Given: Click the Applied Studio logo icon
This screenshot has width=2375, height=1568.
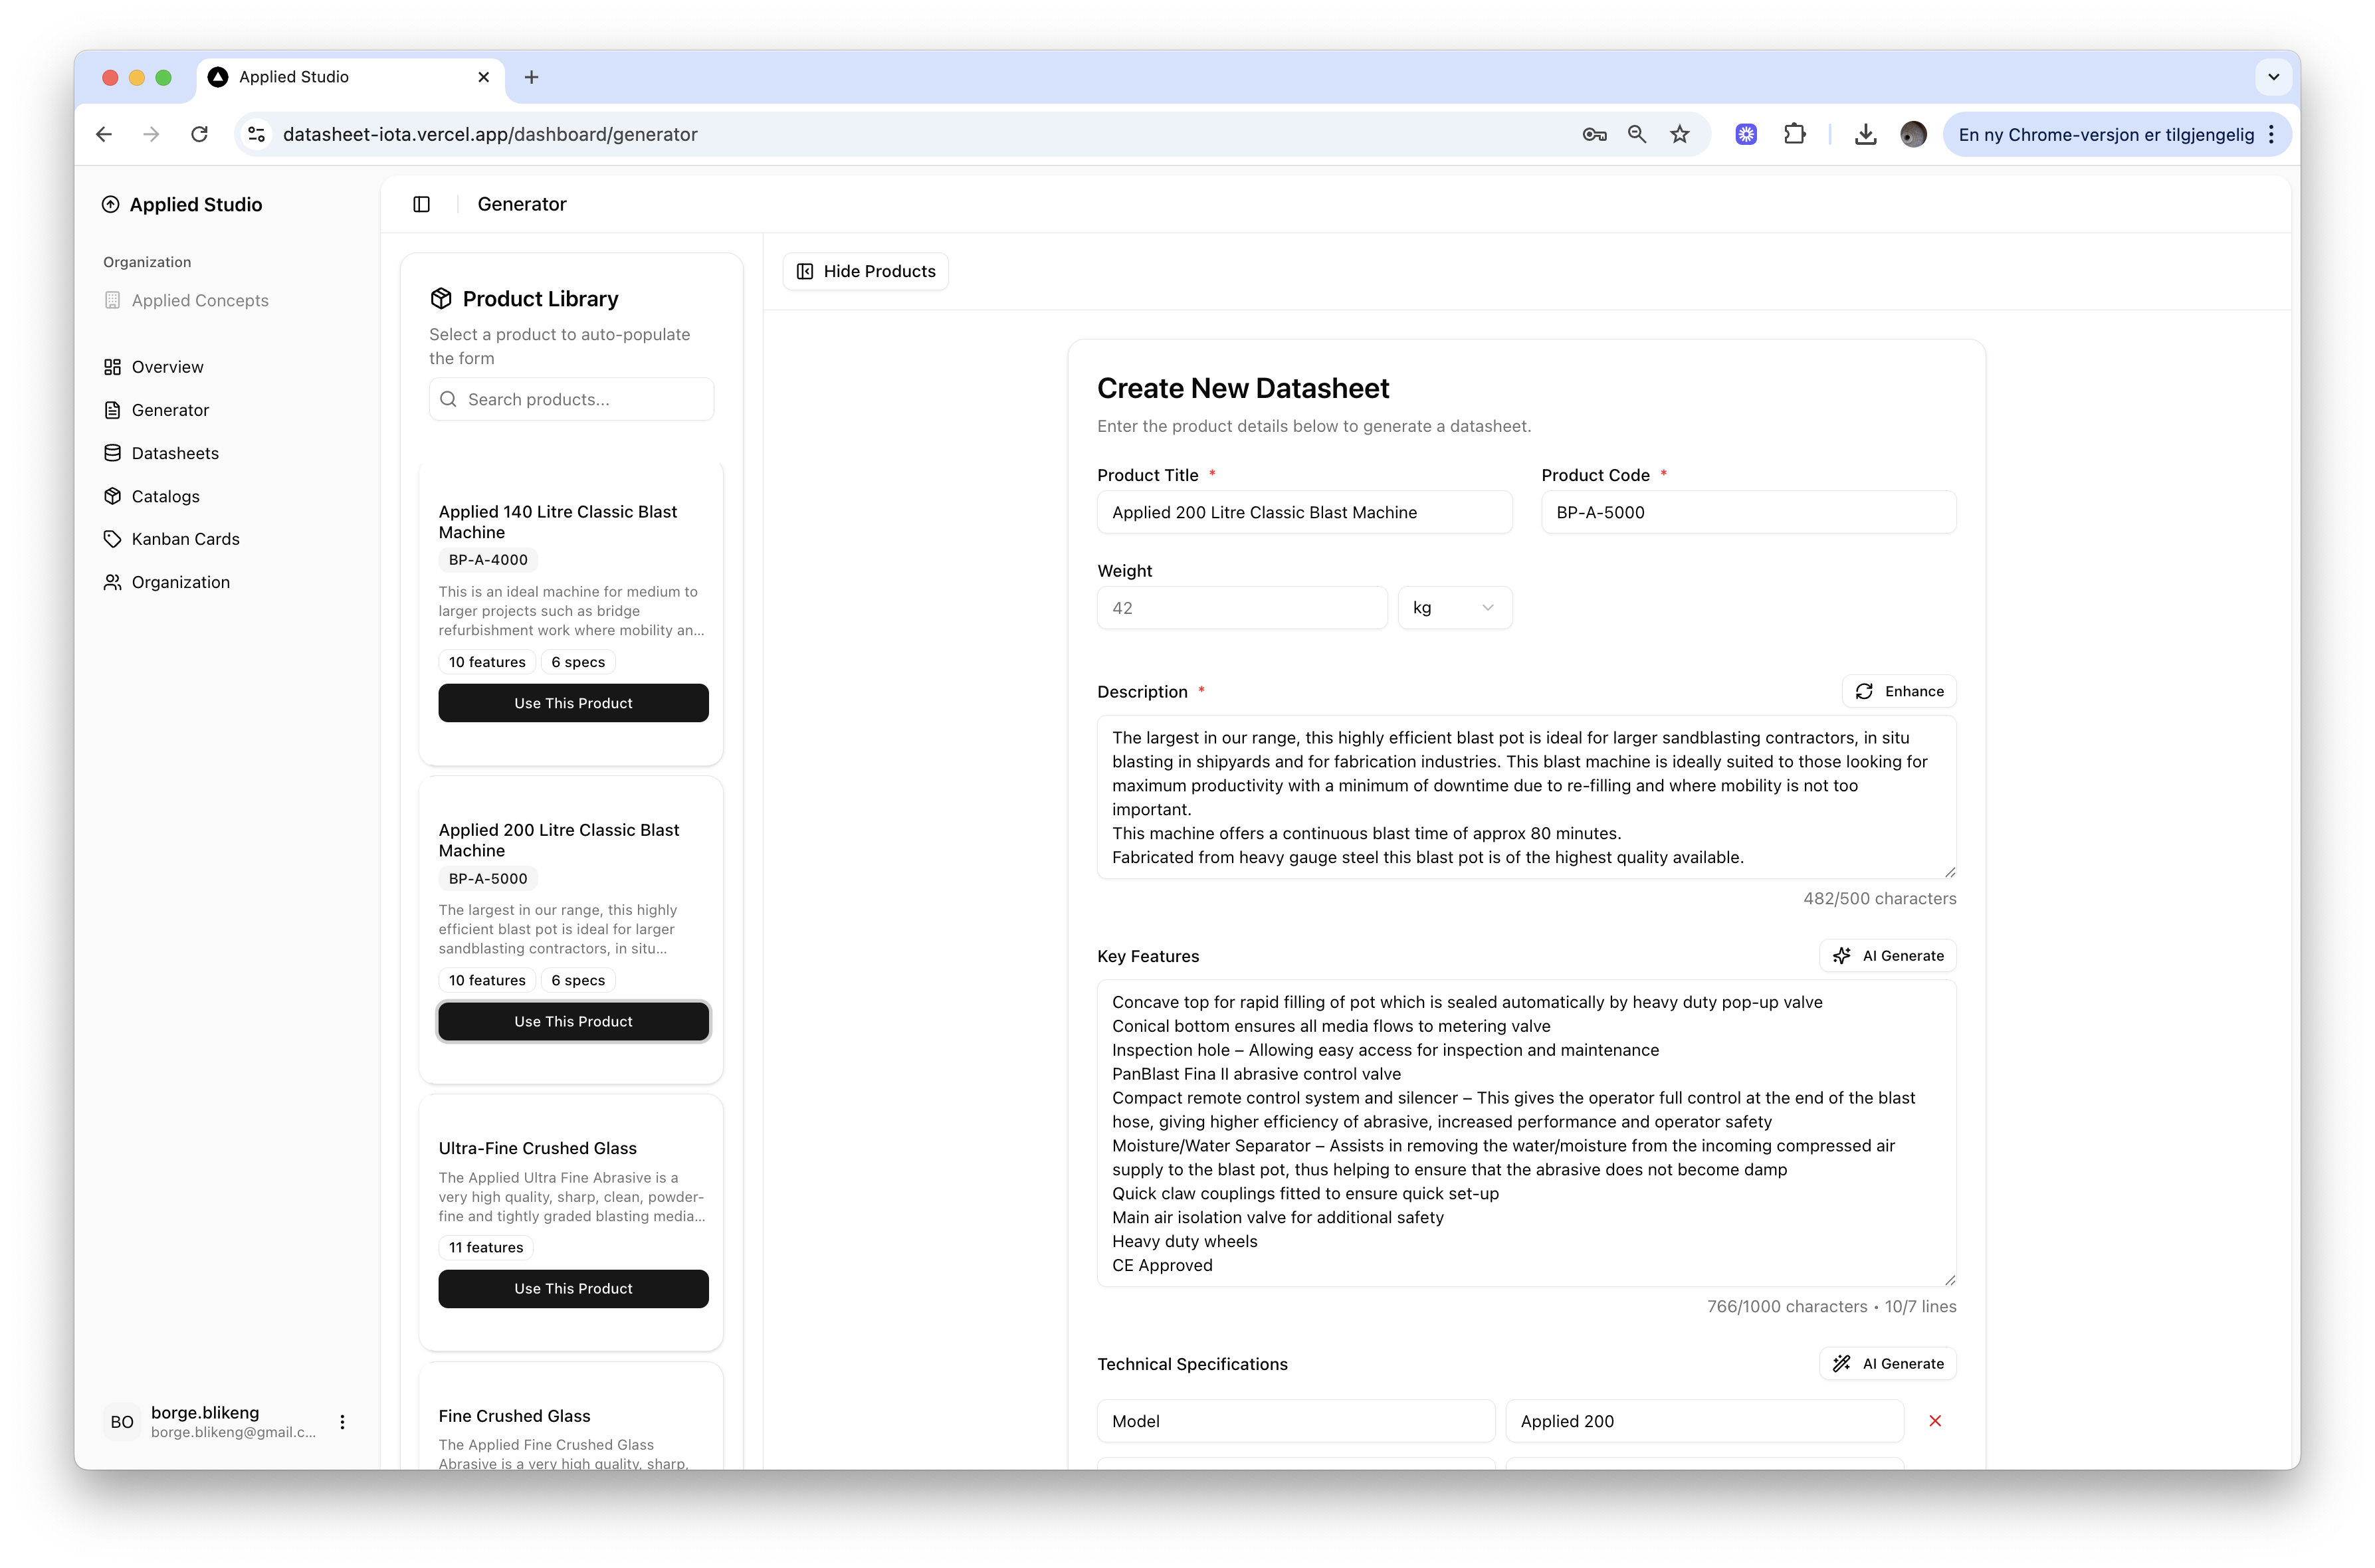Looking at the screenshot, I should click(x=111, y=204).
